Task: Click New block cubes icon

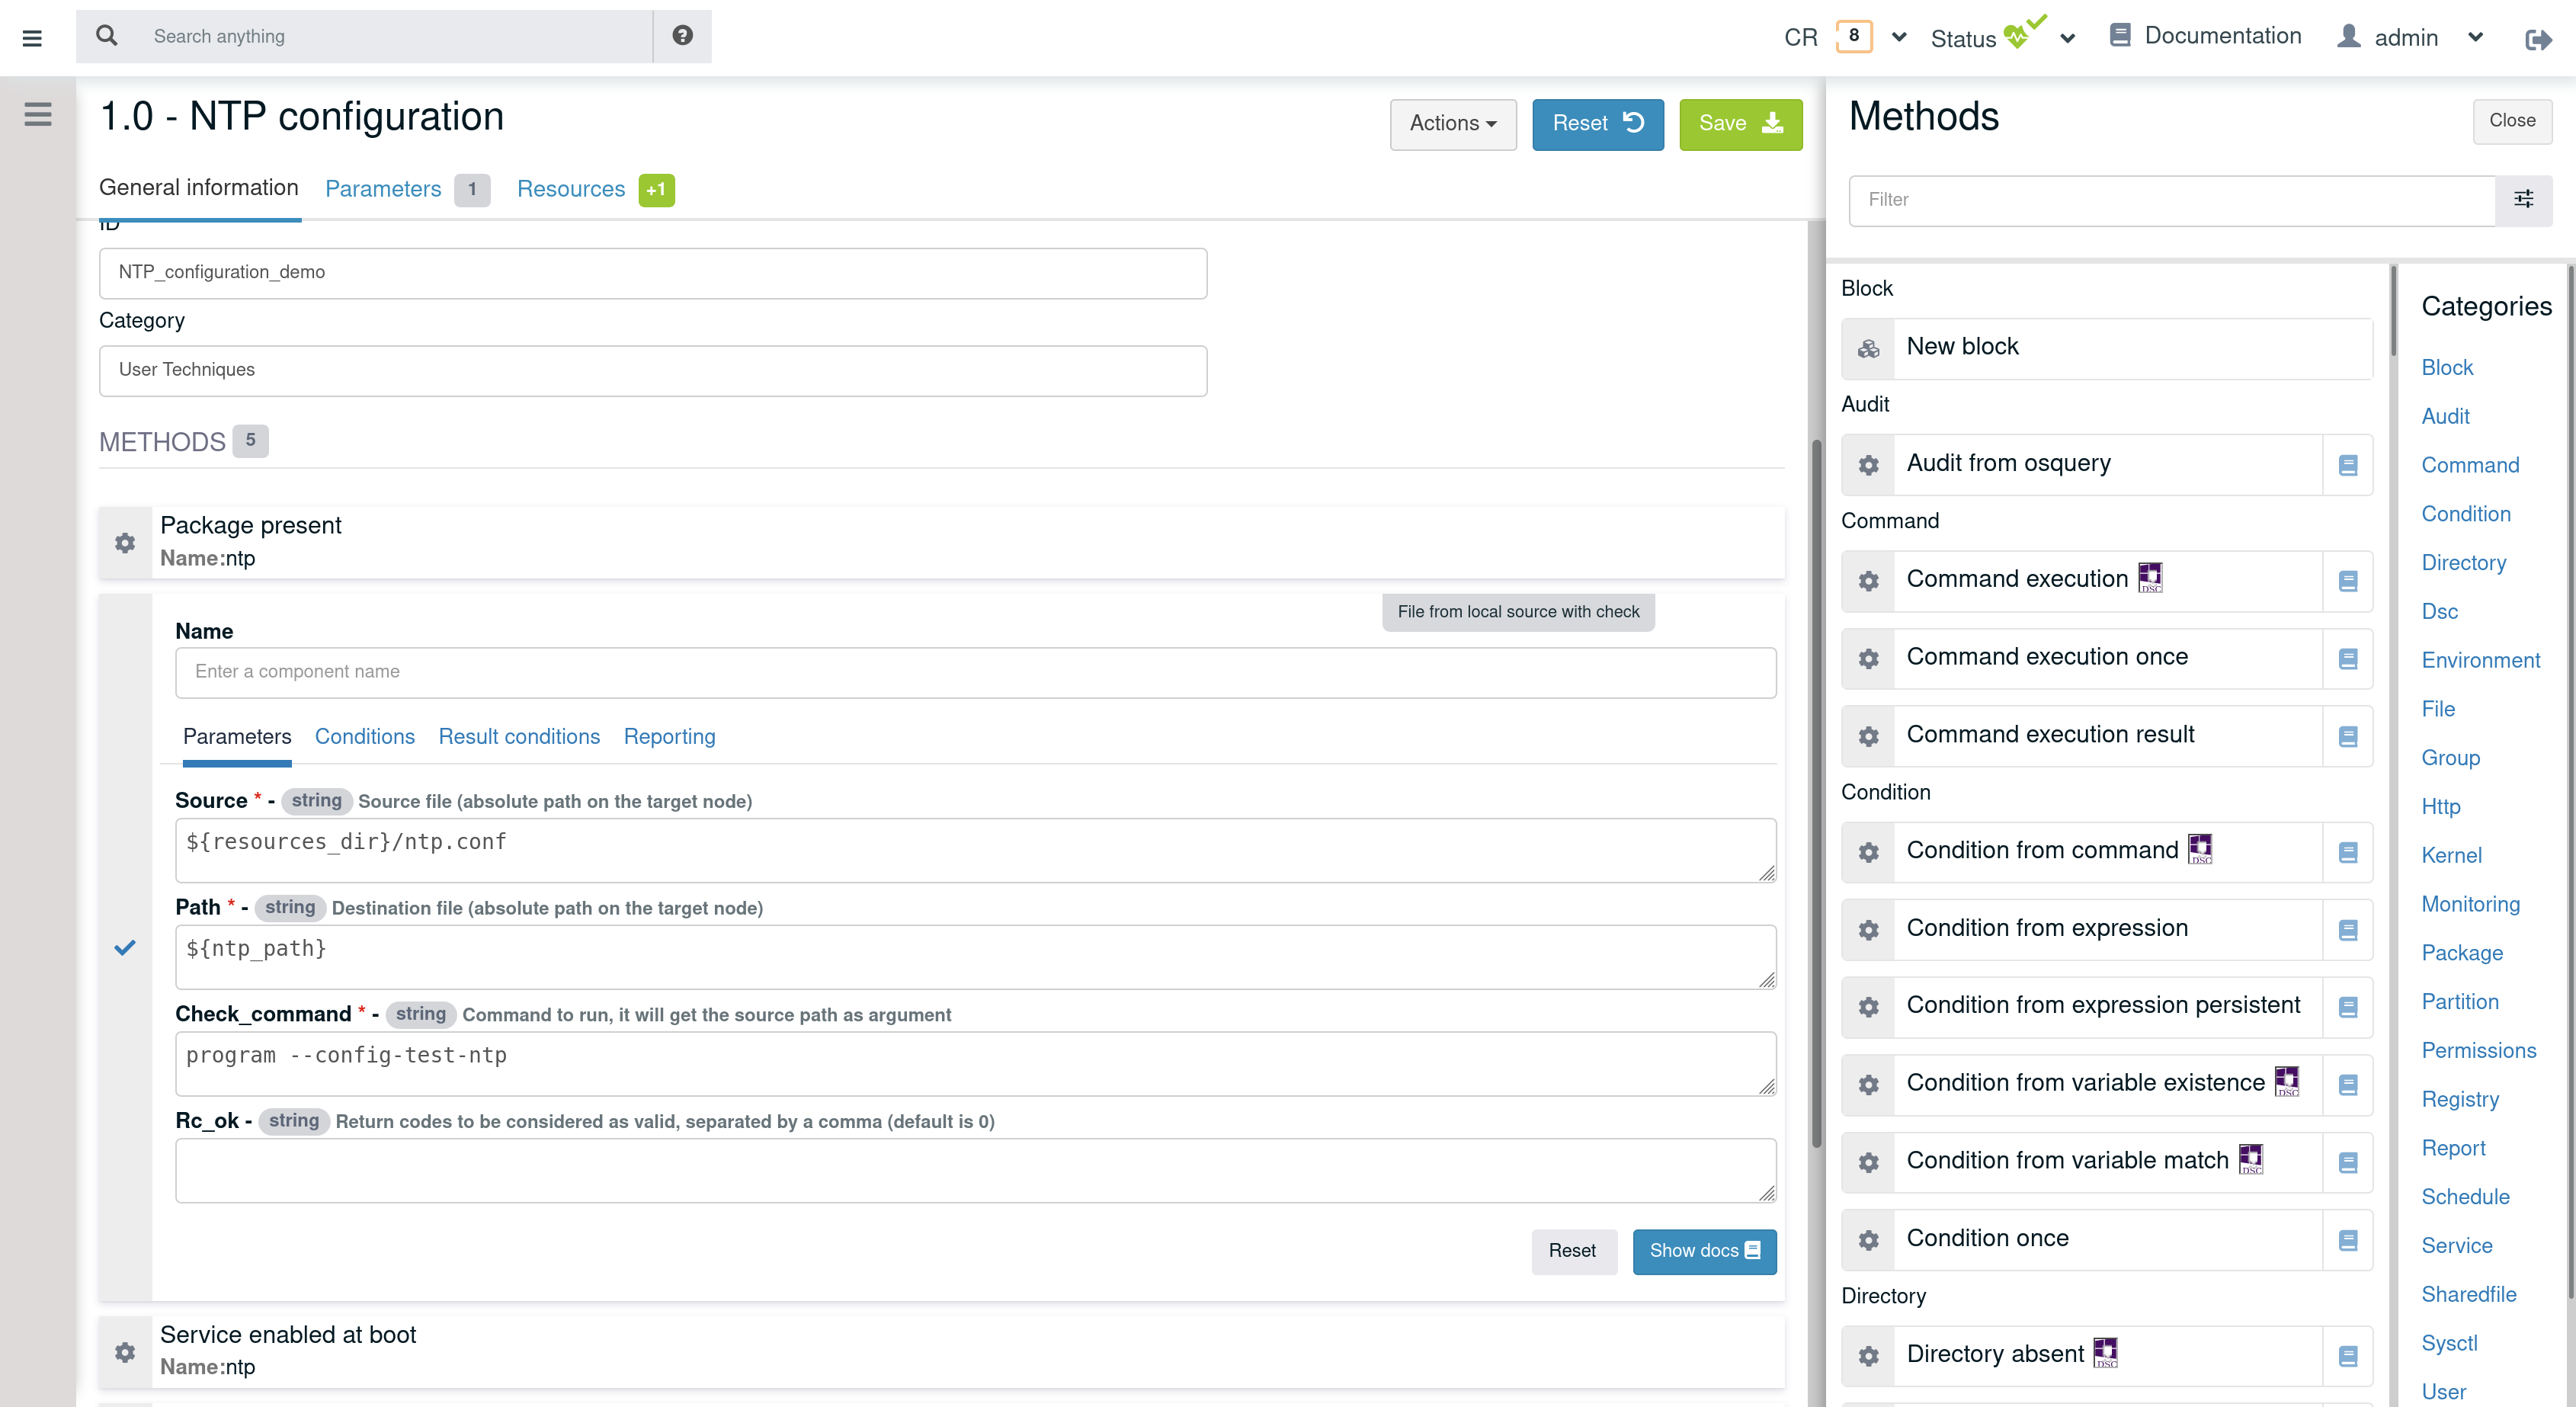Action: [x=1868, y=348]
